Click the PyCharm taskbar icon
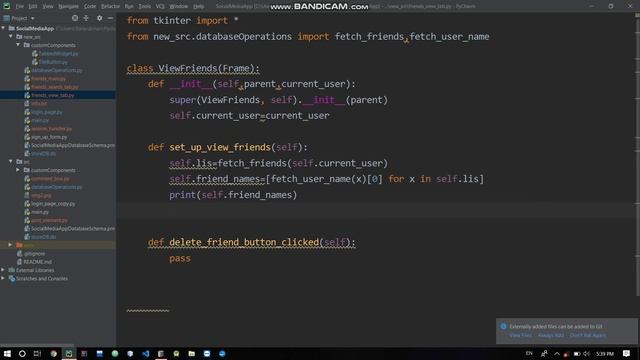Viewport: 640px width, 360px height. pos(69,353)
